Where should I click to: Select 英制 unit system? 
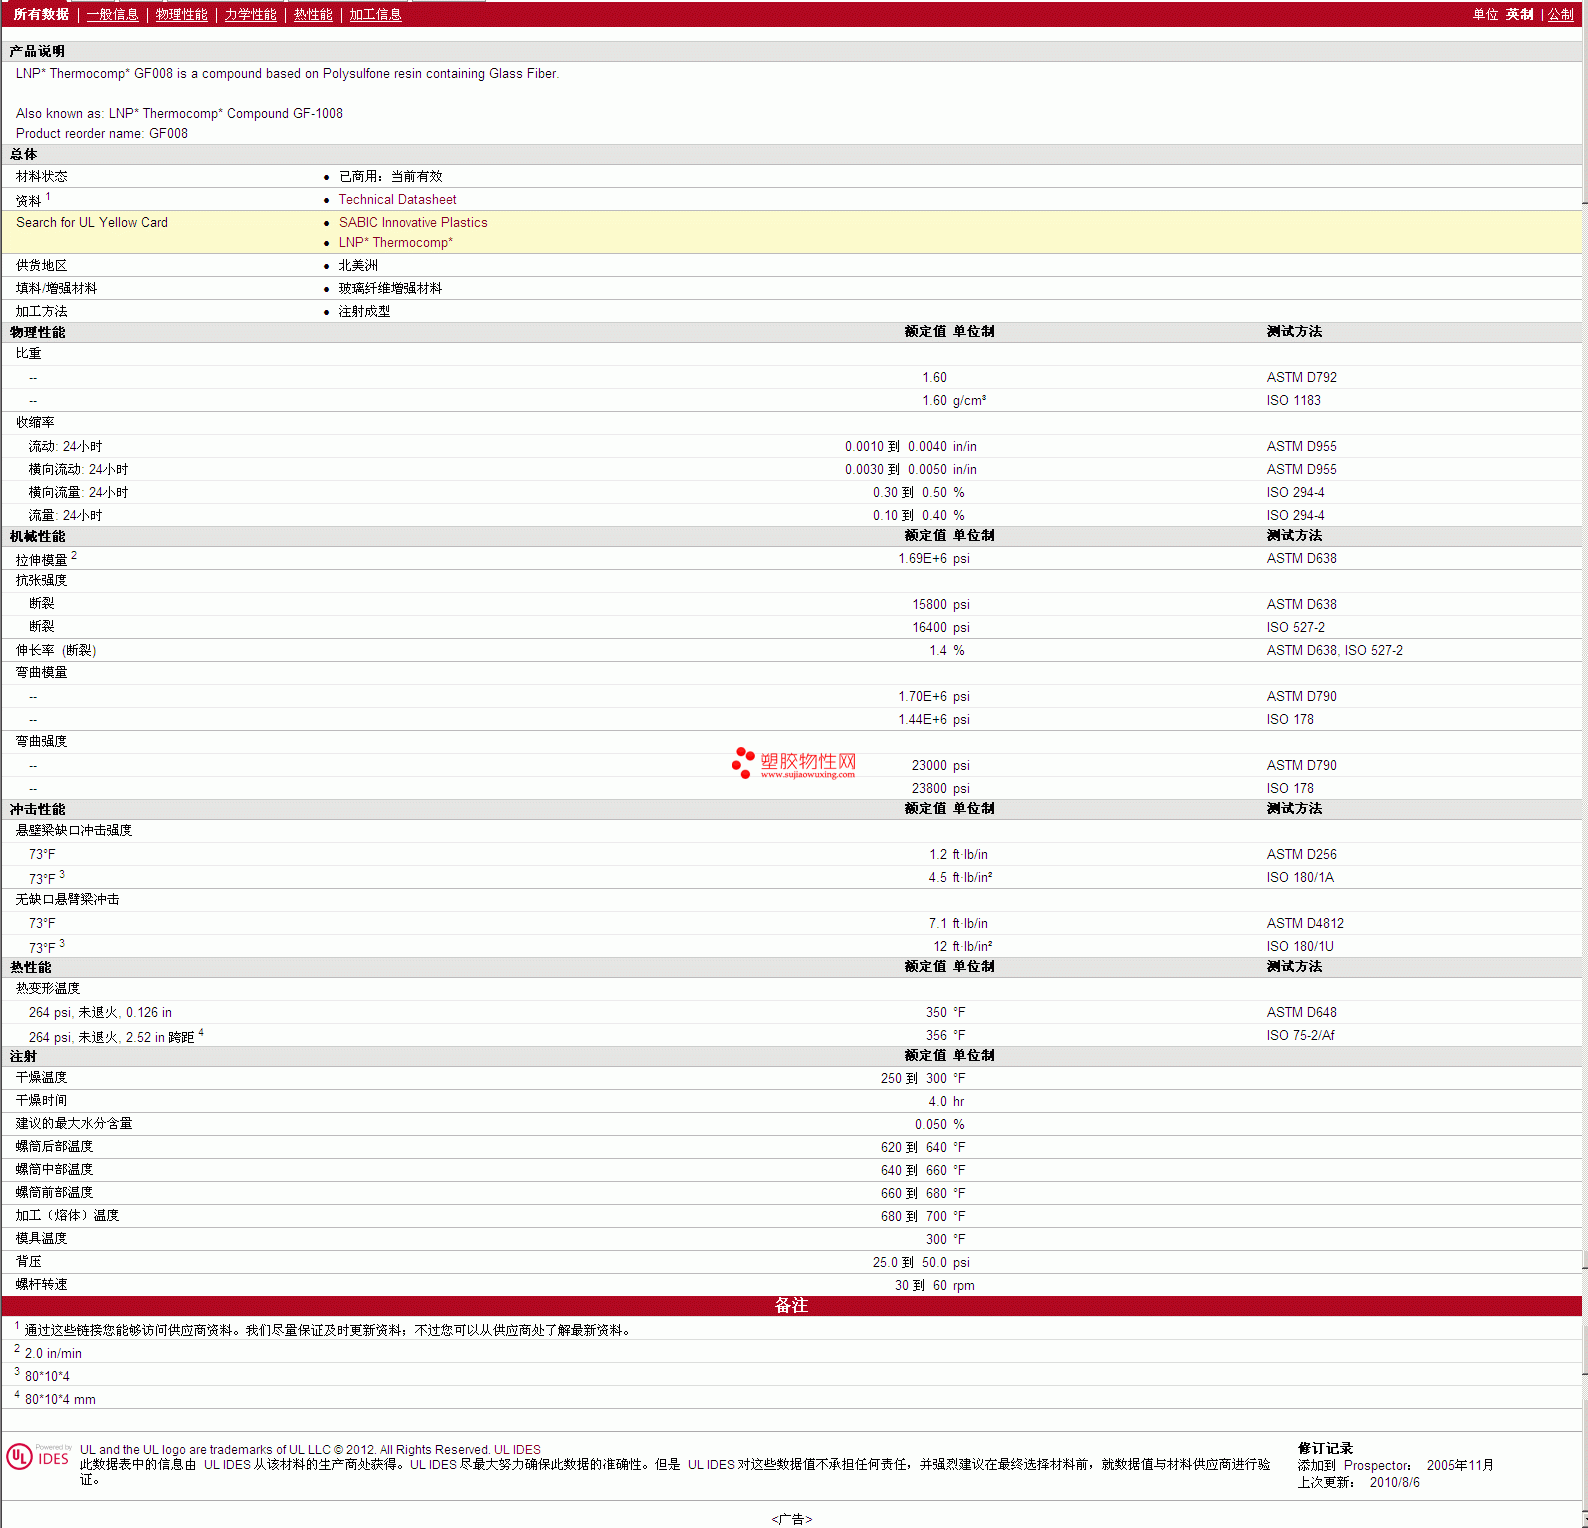[x=1519, y=14]
